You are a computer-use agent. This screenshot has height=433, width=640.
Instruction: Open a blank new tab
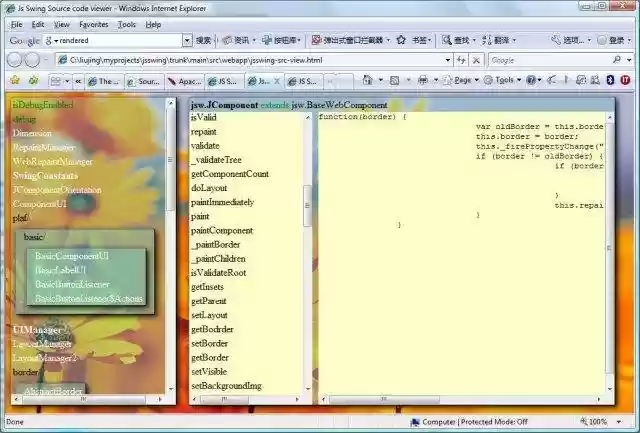338,81
